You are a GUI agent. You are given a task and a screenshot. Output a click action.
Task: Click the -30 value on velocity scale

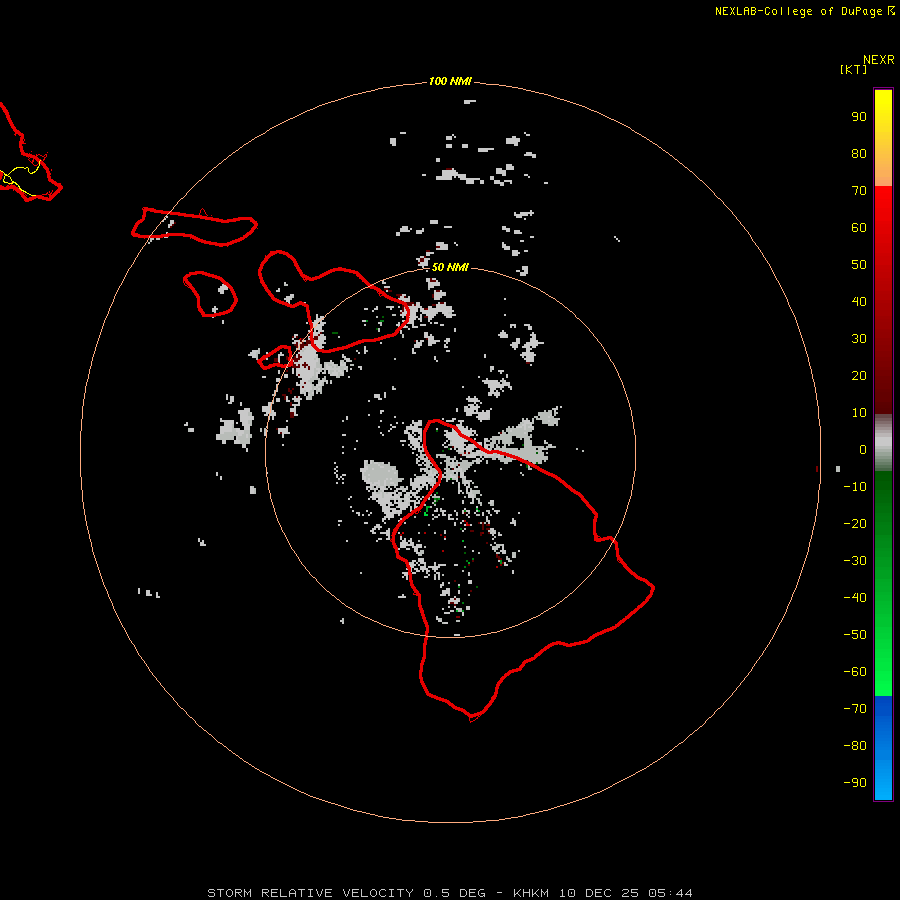coord(855,561)
